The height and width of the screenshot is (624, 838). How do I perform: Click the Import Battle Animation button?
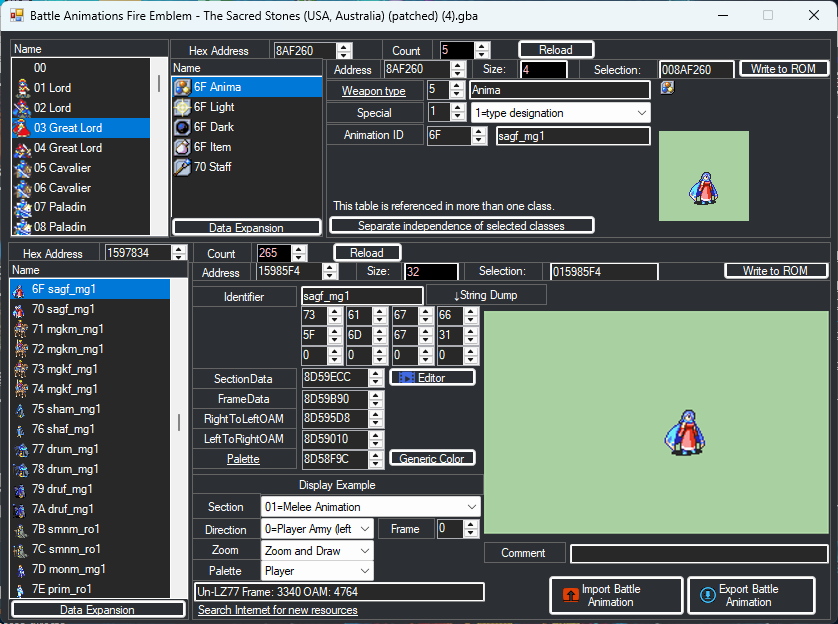(x=616, y=595)
